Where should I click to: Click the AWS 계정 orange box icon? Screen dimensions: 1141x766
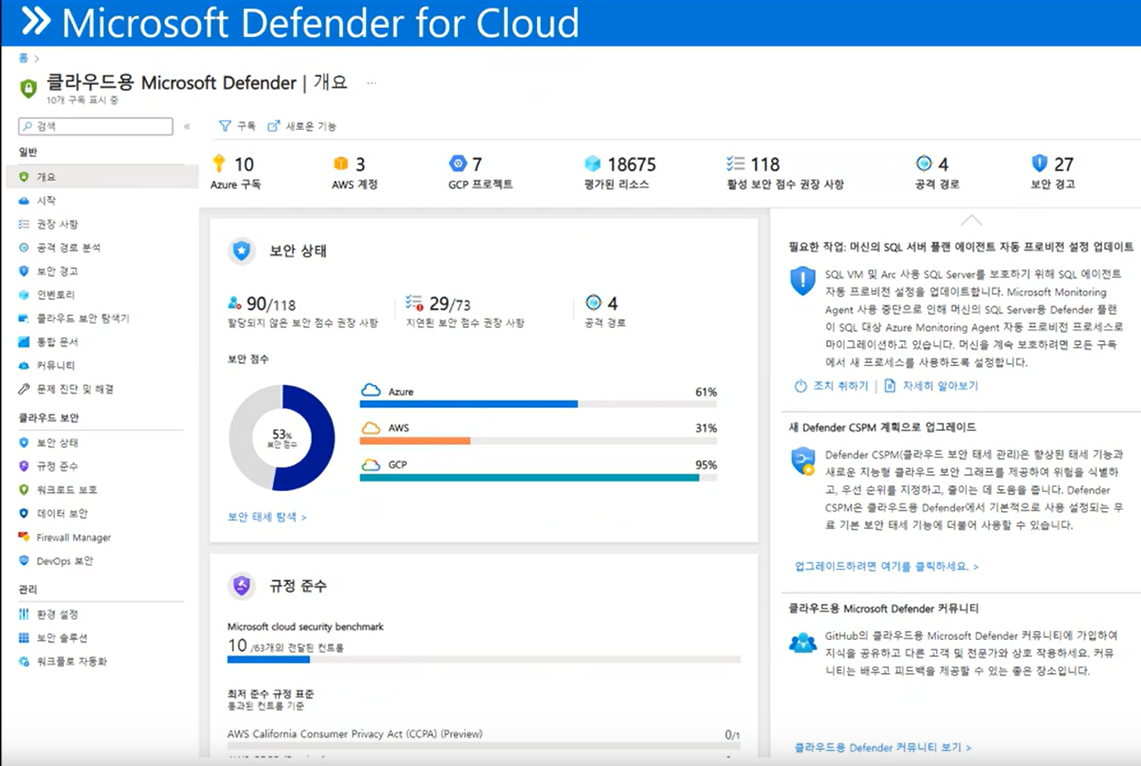click(x=341, y=163)
